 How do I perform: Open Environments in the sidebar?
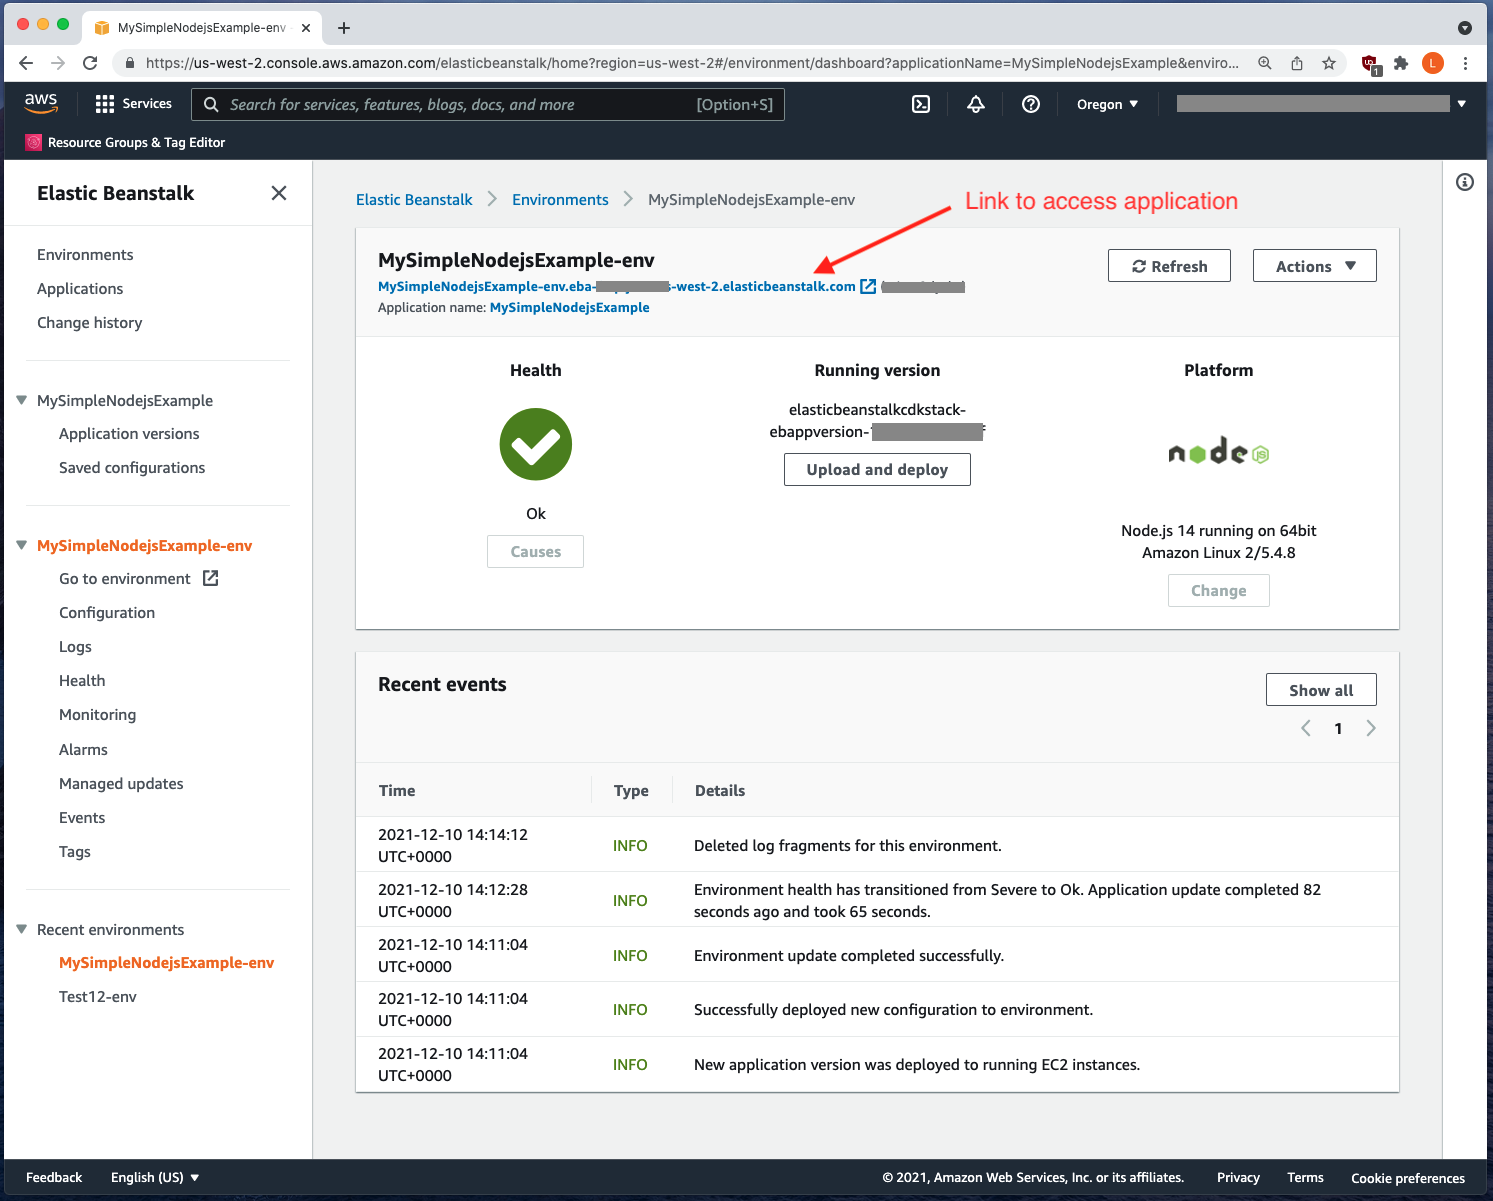click(85, 255)
